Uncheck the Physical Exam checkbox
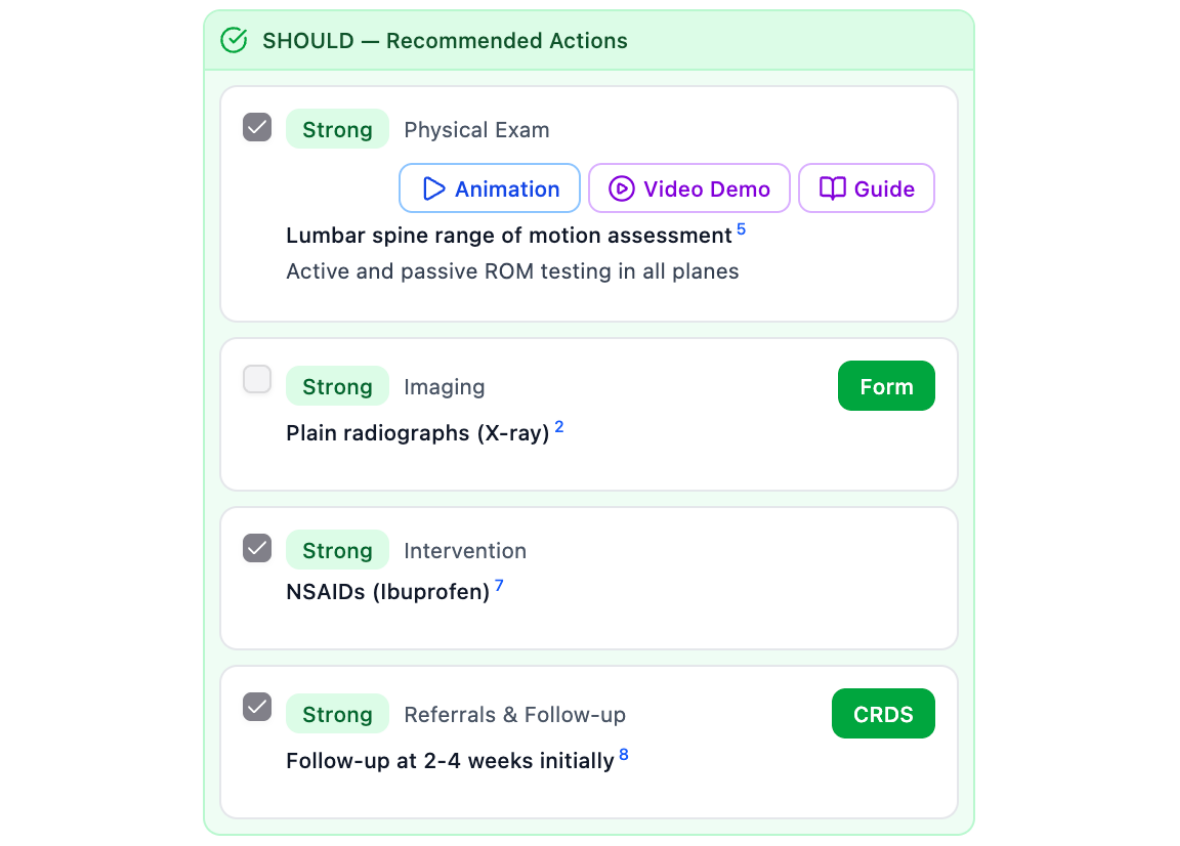 click(x=257, y=128)
